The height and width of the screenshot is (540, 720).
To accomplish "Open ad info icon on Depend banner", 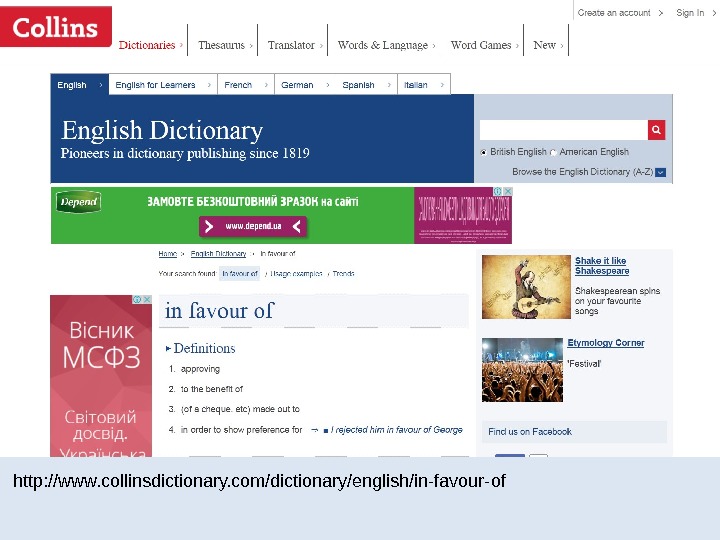I will pos(498,191).
